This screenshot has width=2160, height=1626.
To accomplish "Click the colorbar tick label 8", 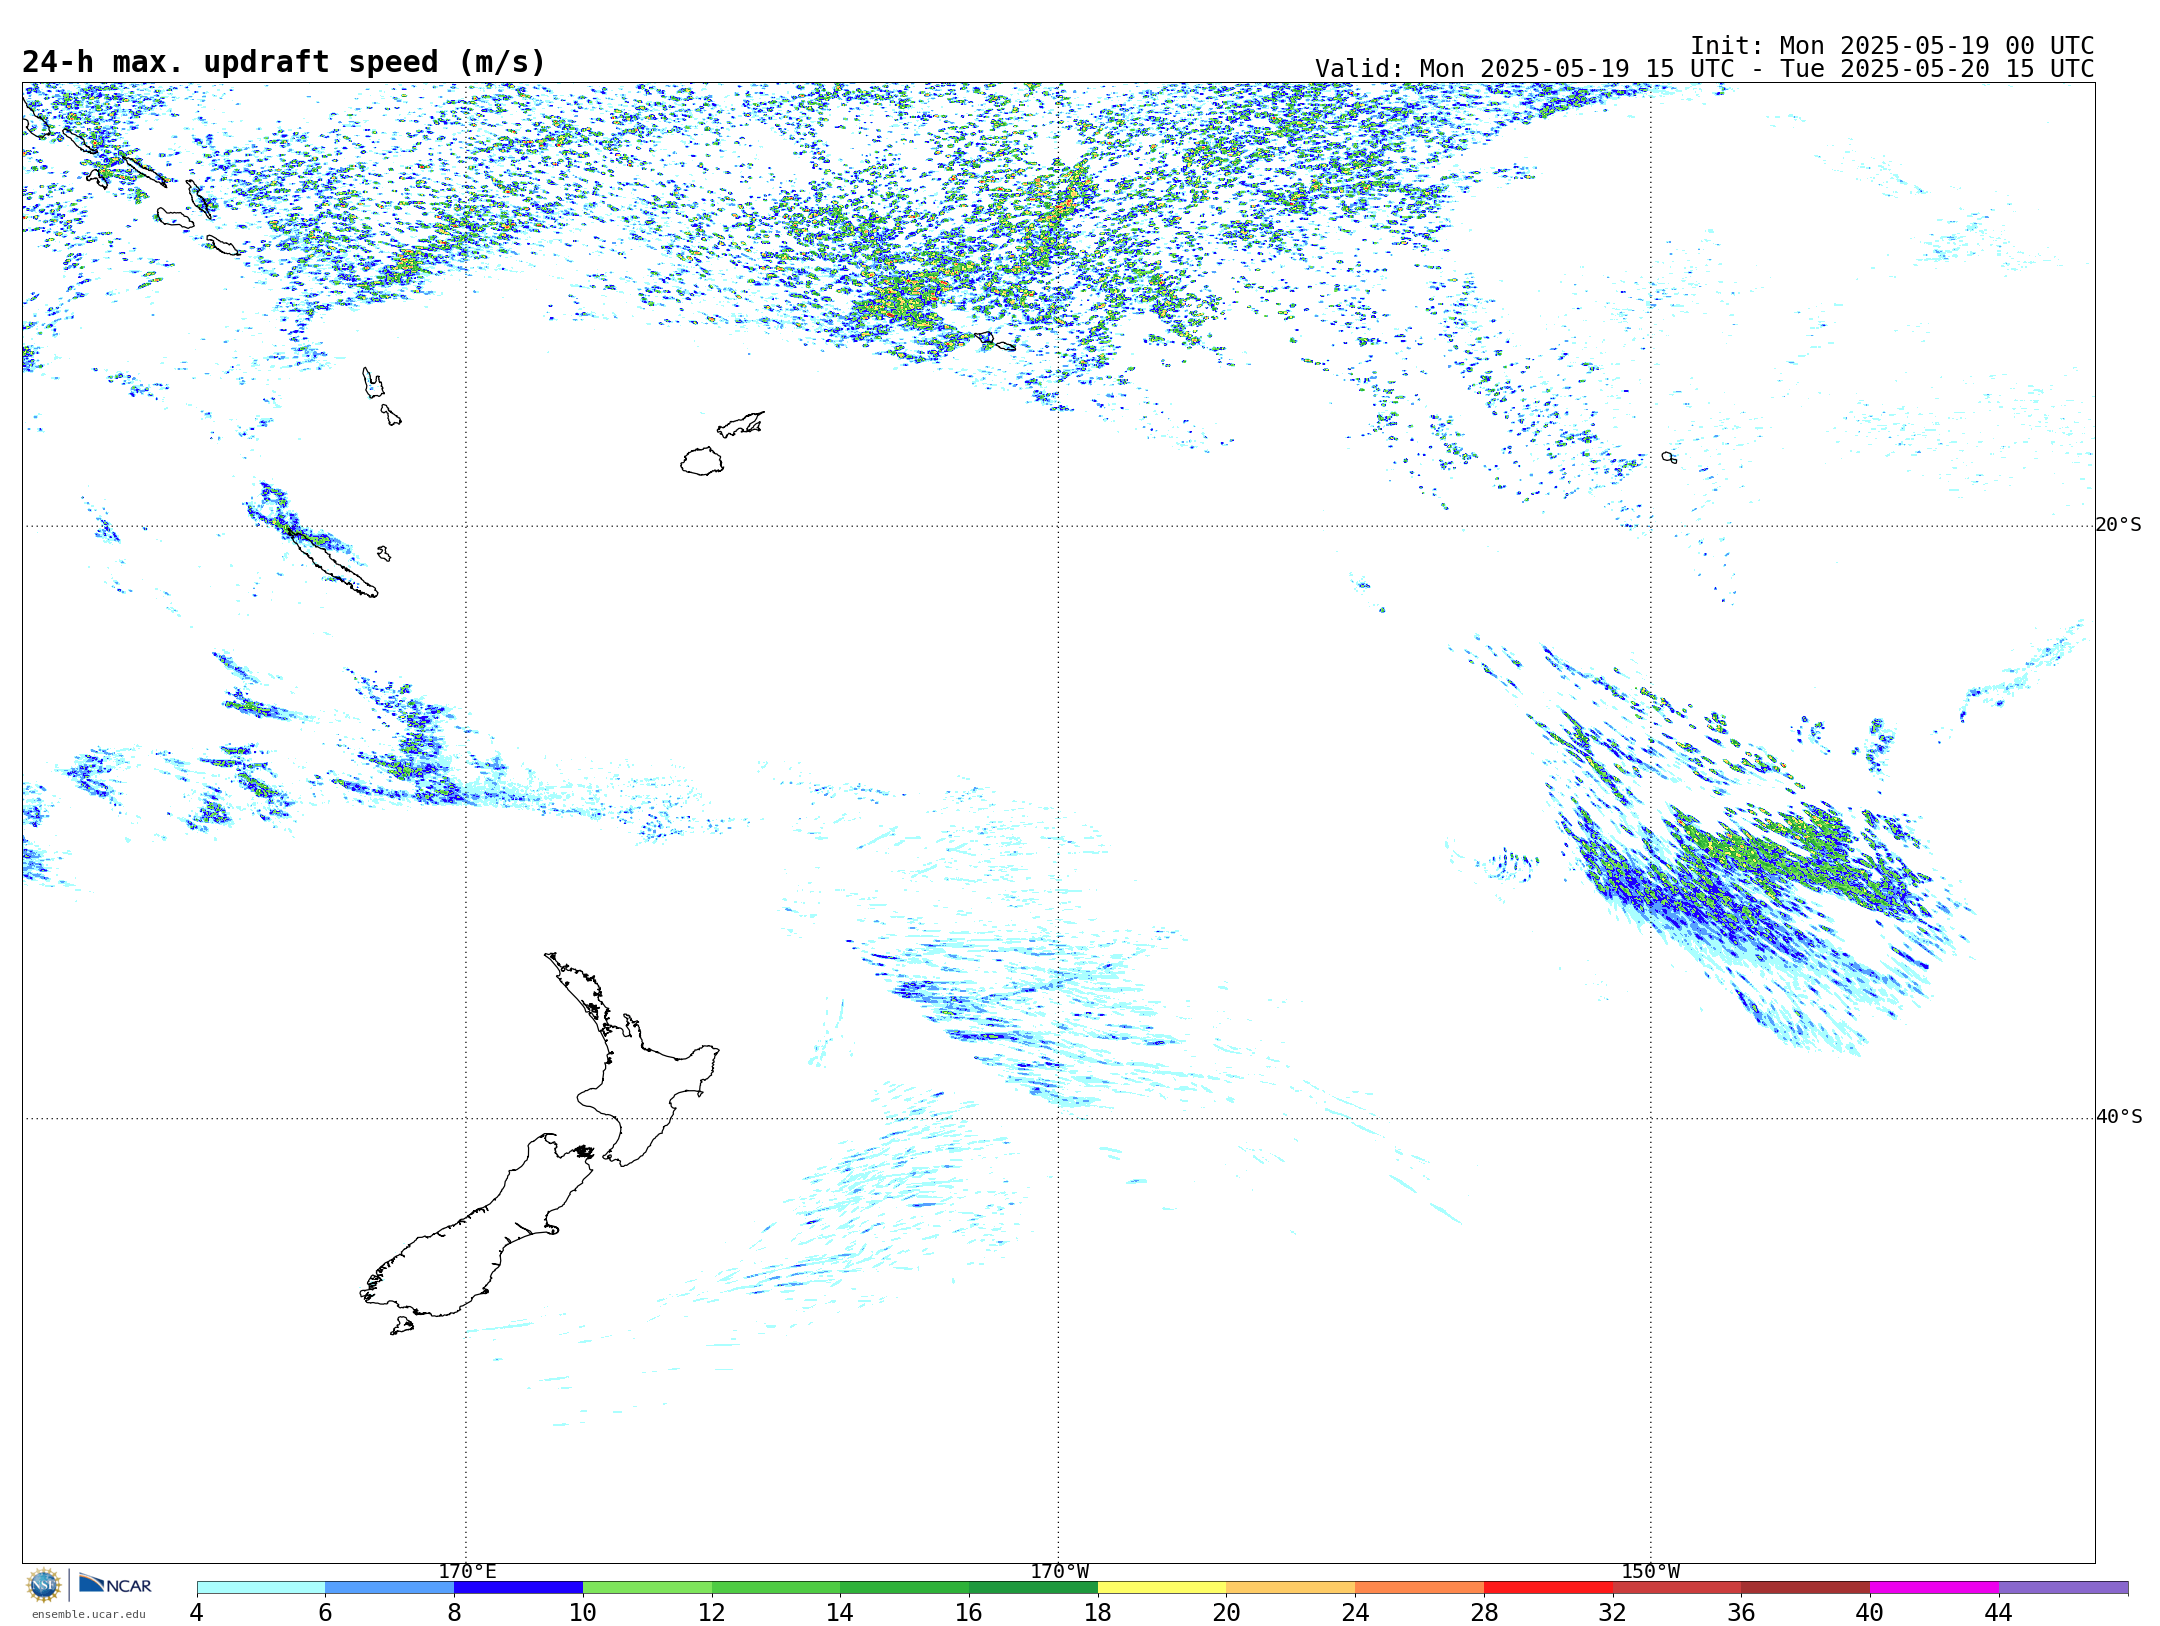I will click(454, 1613).
